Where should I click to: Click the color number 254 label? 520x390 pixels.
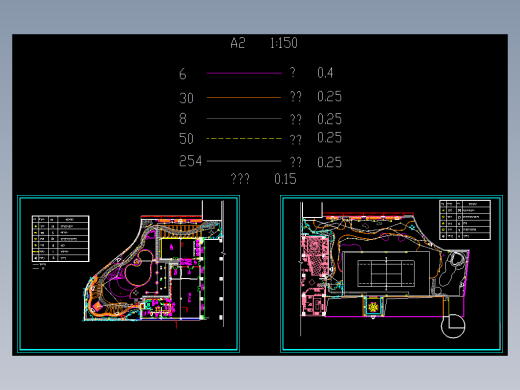coord(190,161)
